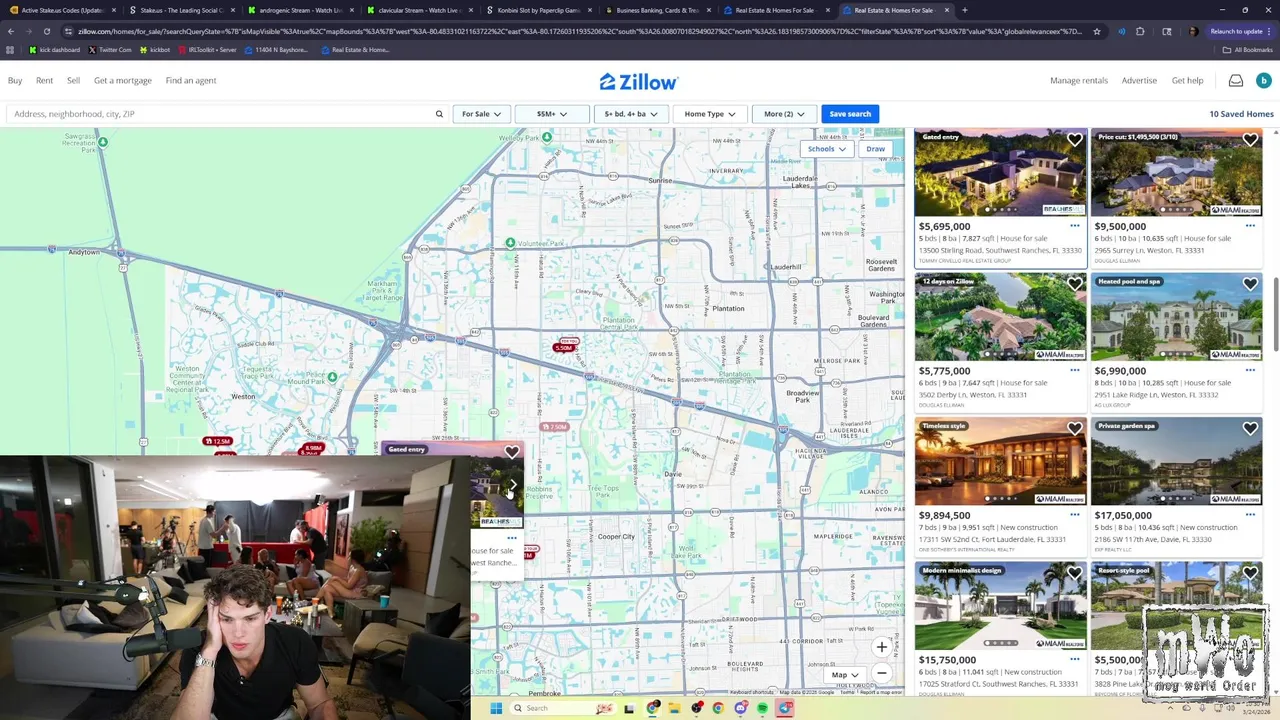1280x720 pixels.
Task: Reload the page in Chrome
Action: [46, 31]
